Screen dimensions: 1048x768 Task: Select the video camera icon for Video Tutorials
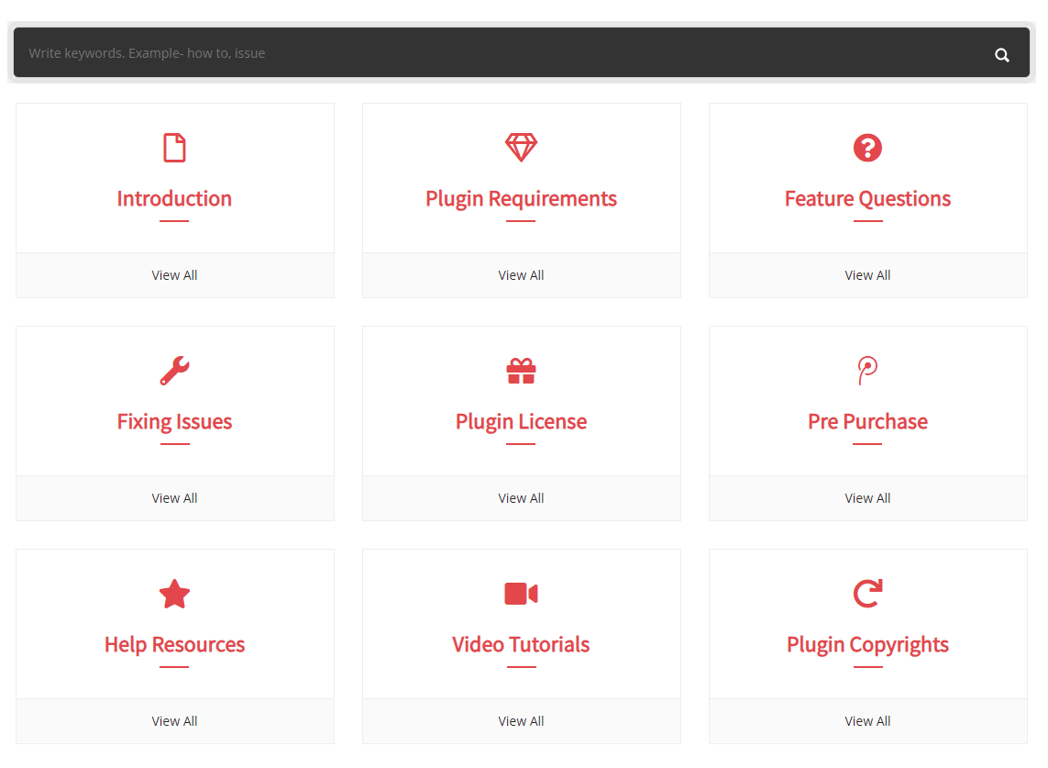coord(521,592)
